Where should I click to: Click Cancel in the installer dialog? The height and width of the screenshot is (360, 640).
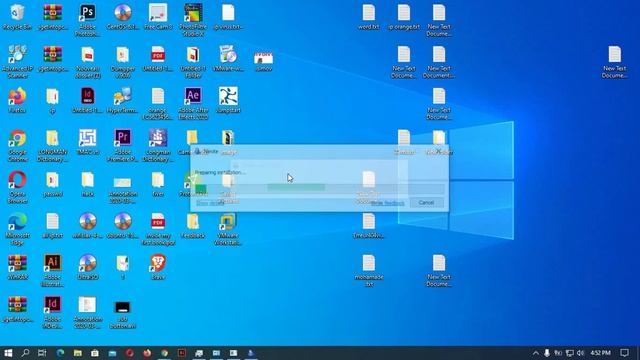(426, 202)
